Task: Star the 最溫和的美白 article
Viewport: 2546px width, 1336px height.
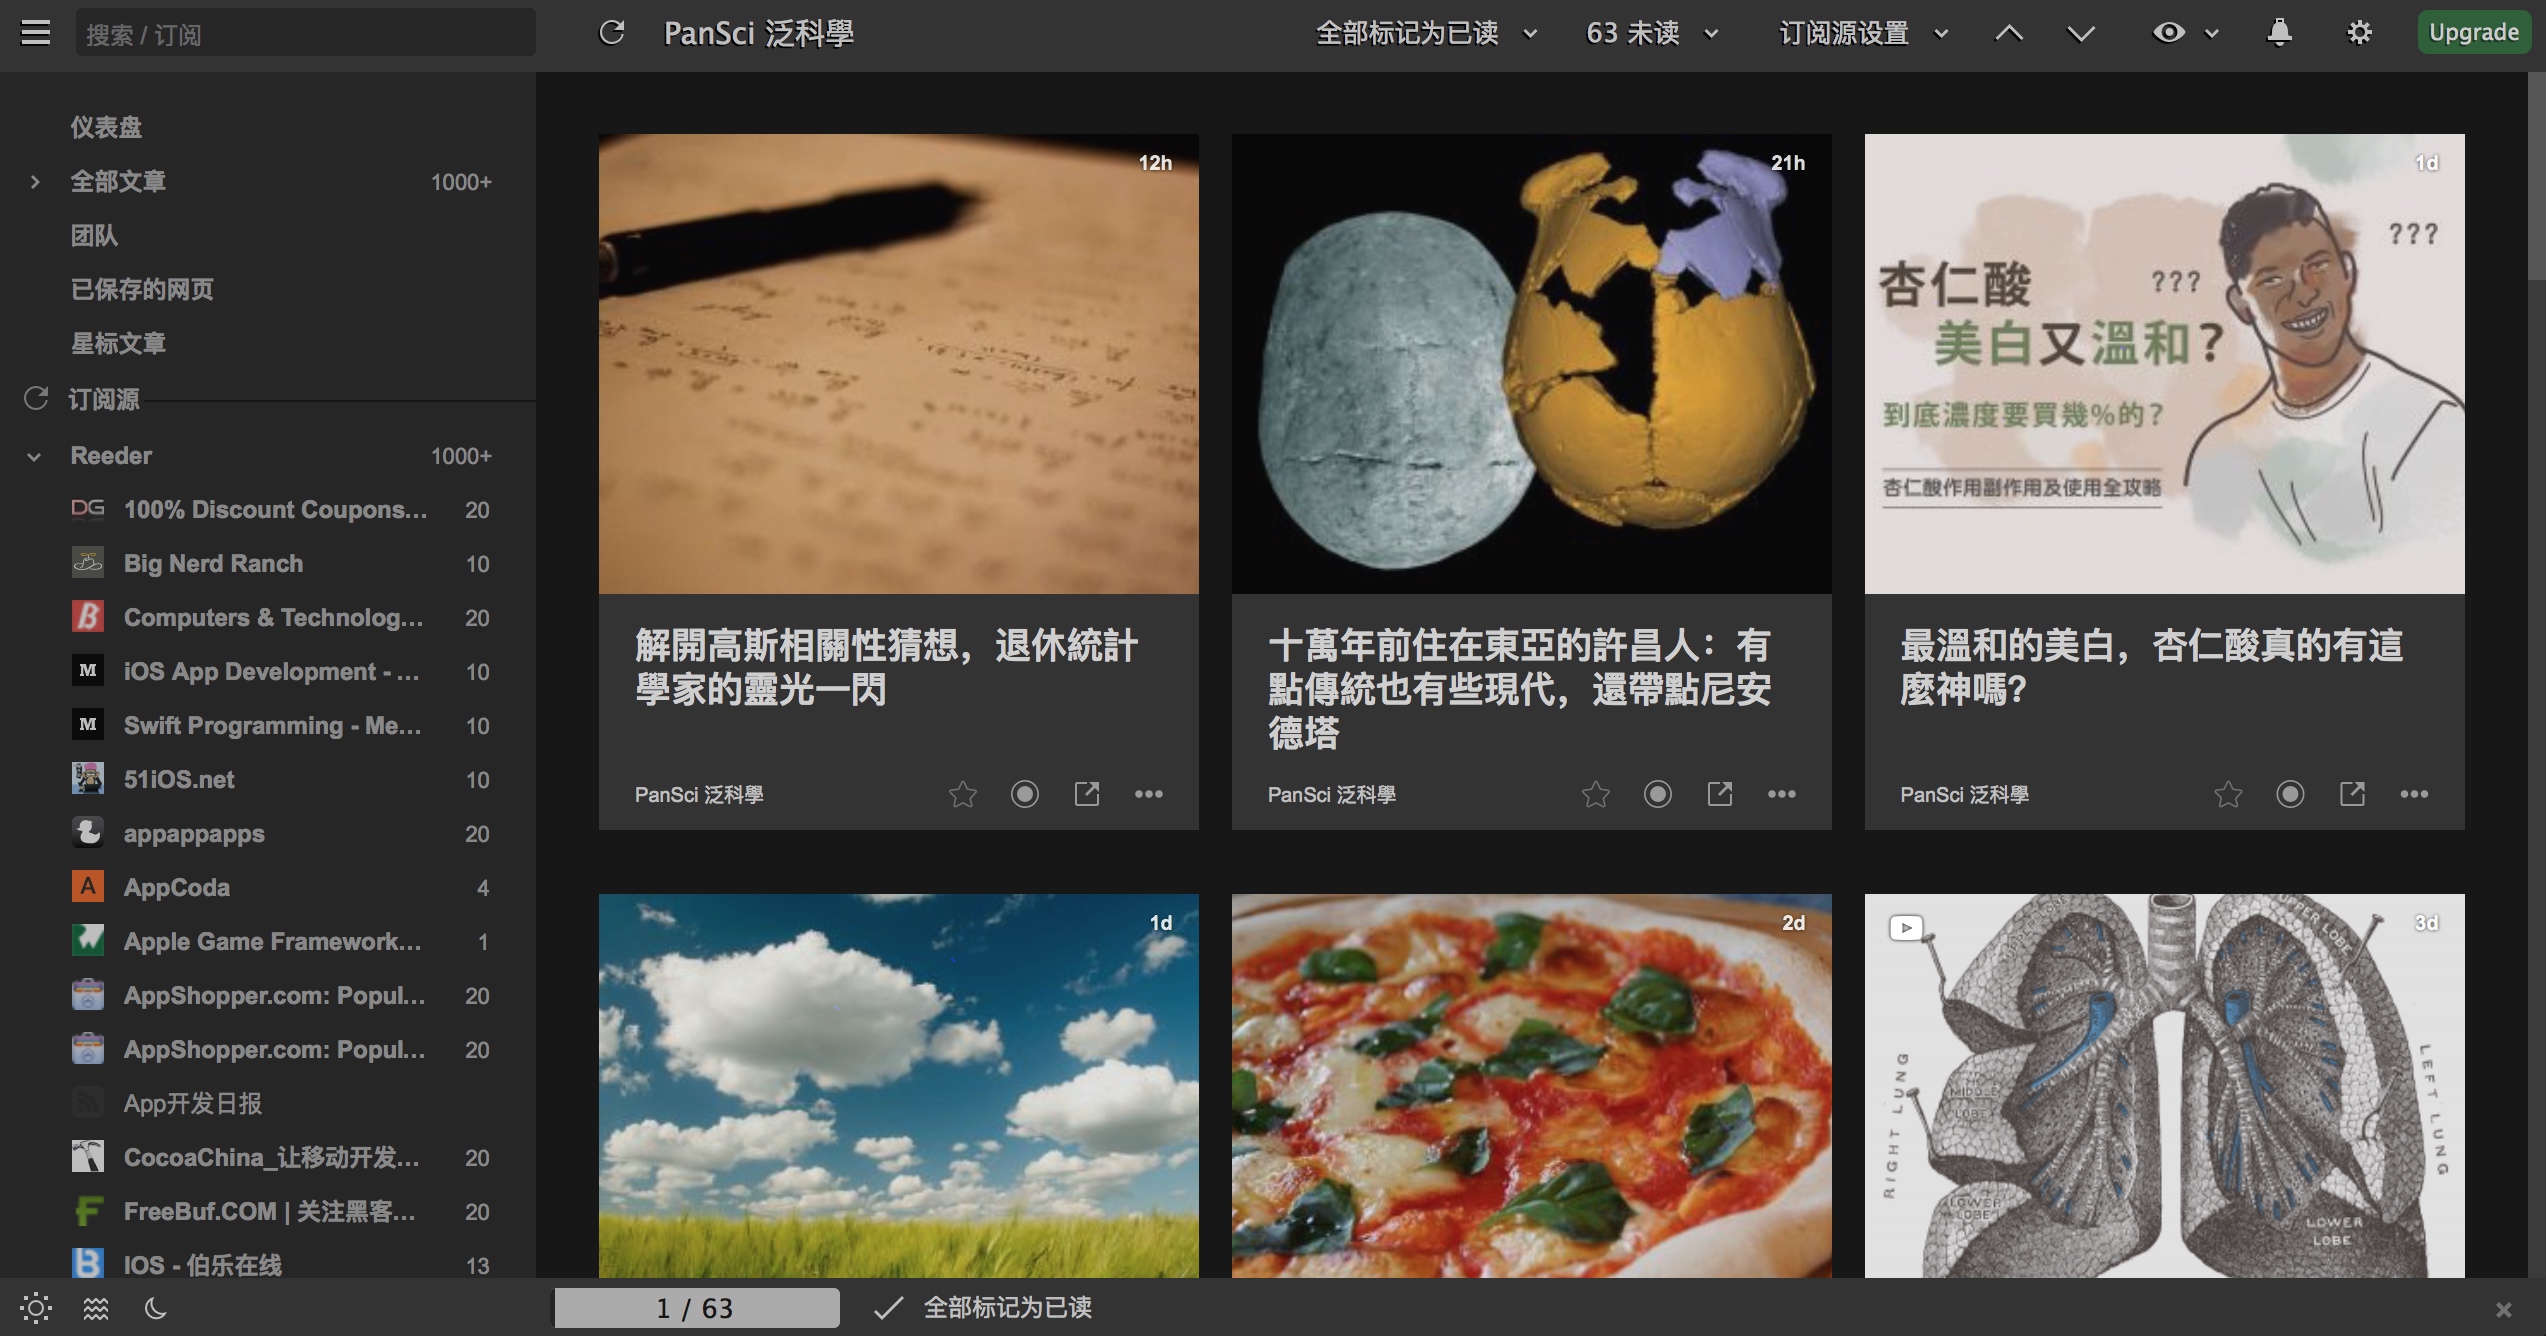Action: (2228, 794)
